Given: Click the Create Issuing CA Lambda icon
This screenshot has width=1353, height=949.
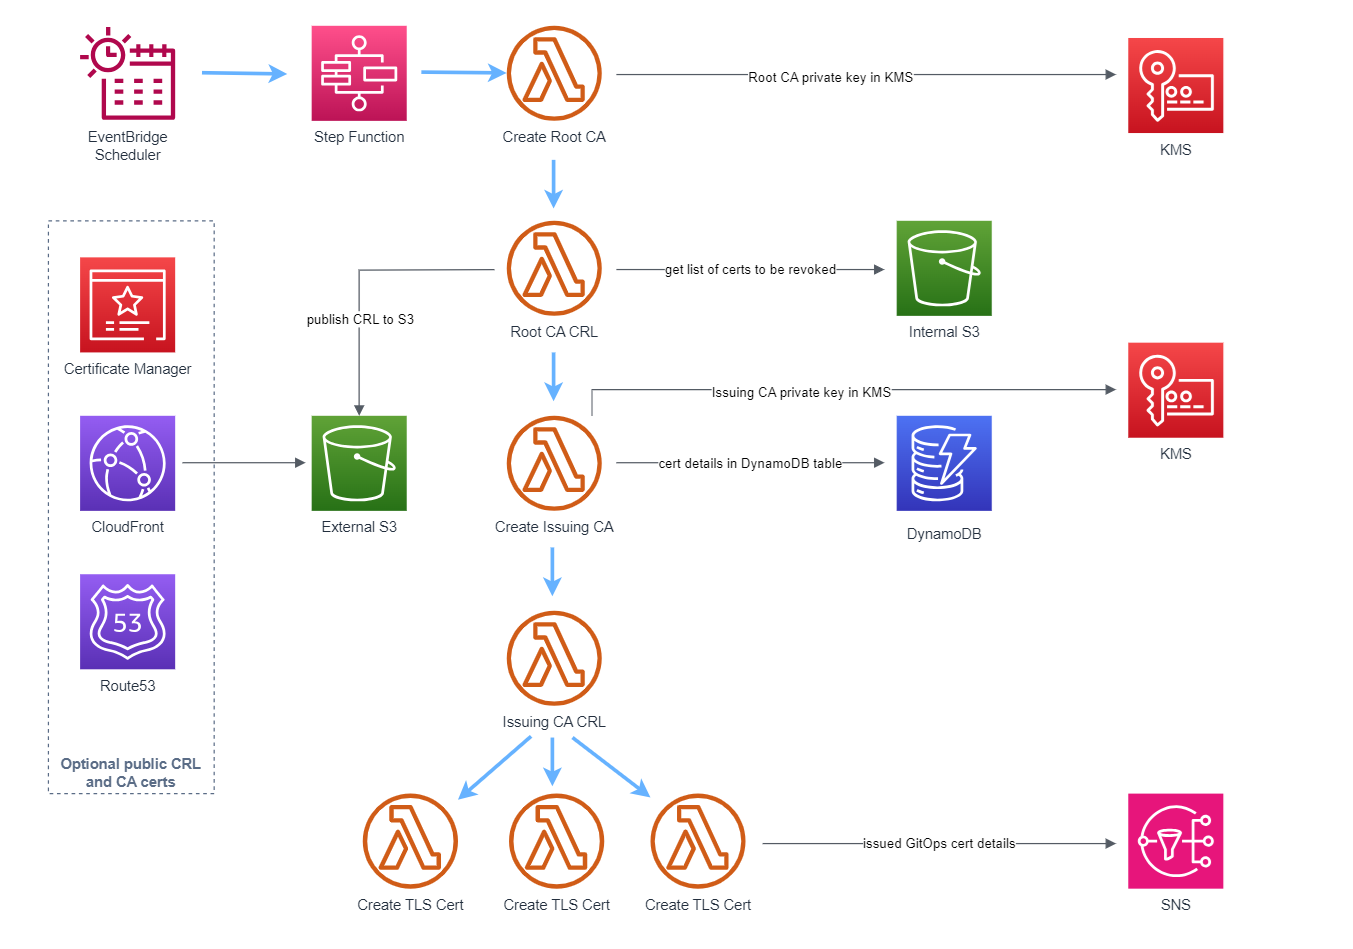Looking at the screenshot, I should (x=554, y=462).
